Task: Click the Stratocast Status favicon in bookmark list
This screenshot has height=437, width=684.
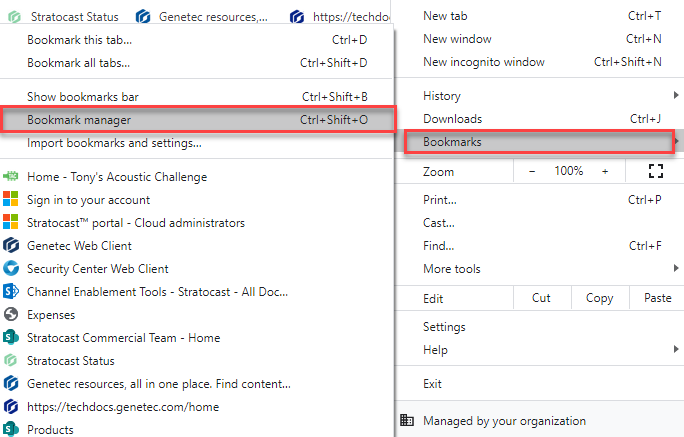Action: 10,360
